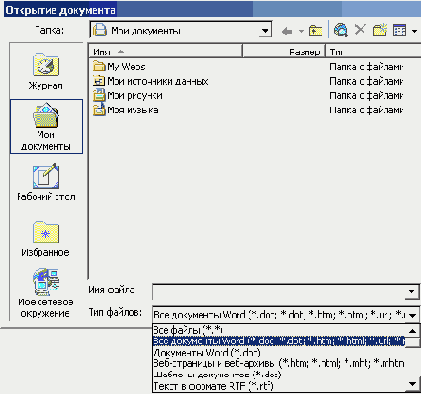Expand the Имя файла combo box arrow
This screenshot has width=421, height=394.
(412, 292)
